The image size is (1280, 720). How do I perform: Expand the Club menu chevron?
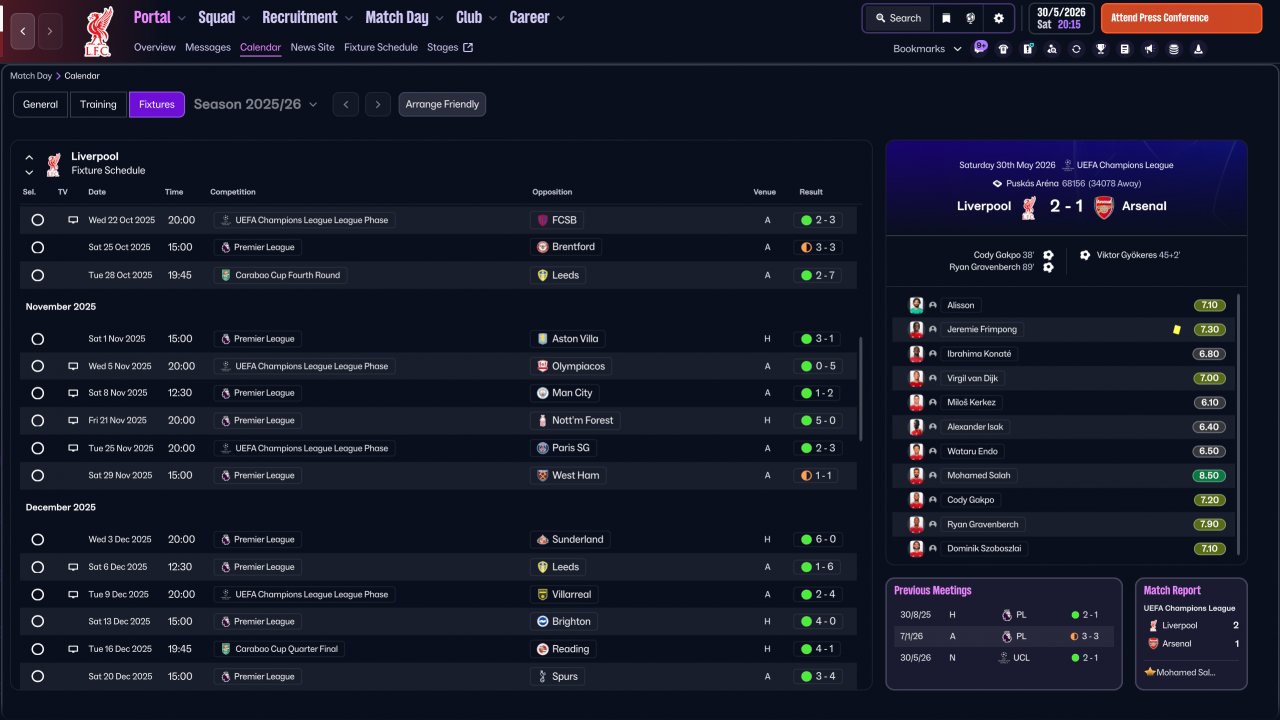pyautogui.click(x=492, y=18)
